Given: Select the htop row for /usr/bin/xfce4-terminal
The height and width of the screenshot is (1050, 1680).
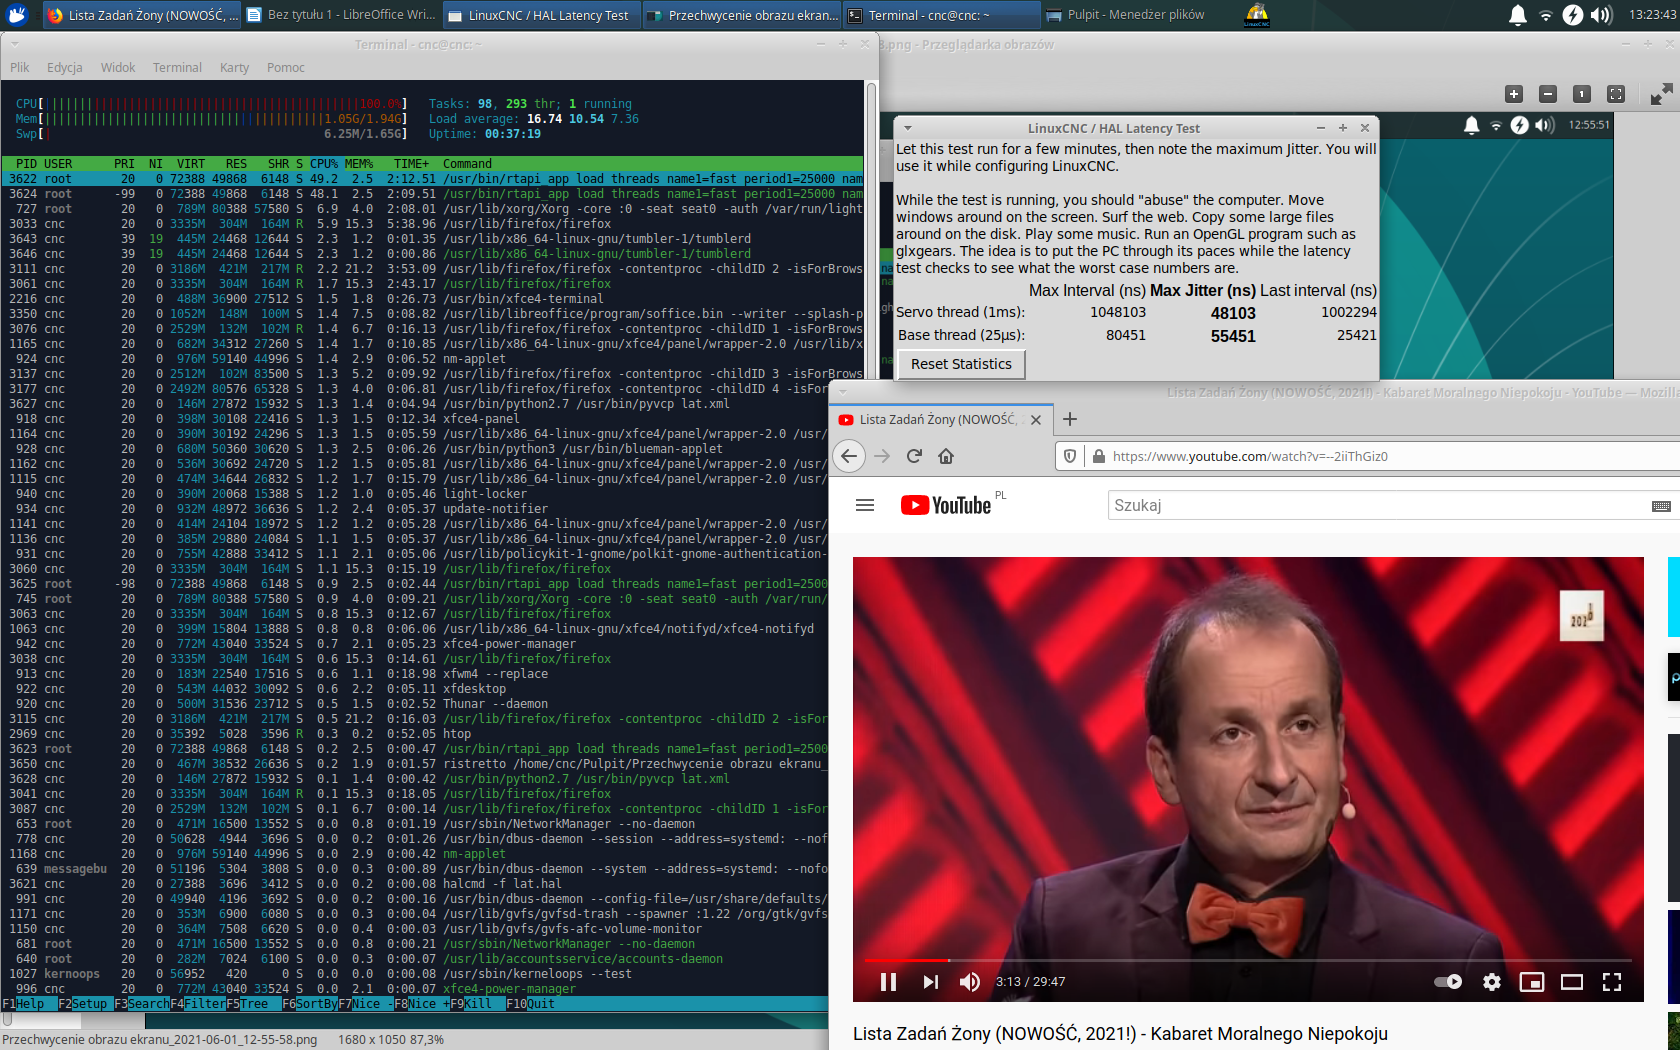Looking at the screenshot, I should pos(432,299).
